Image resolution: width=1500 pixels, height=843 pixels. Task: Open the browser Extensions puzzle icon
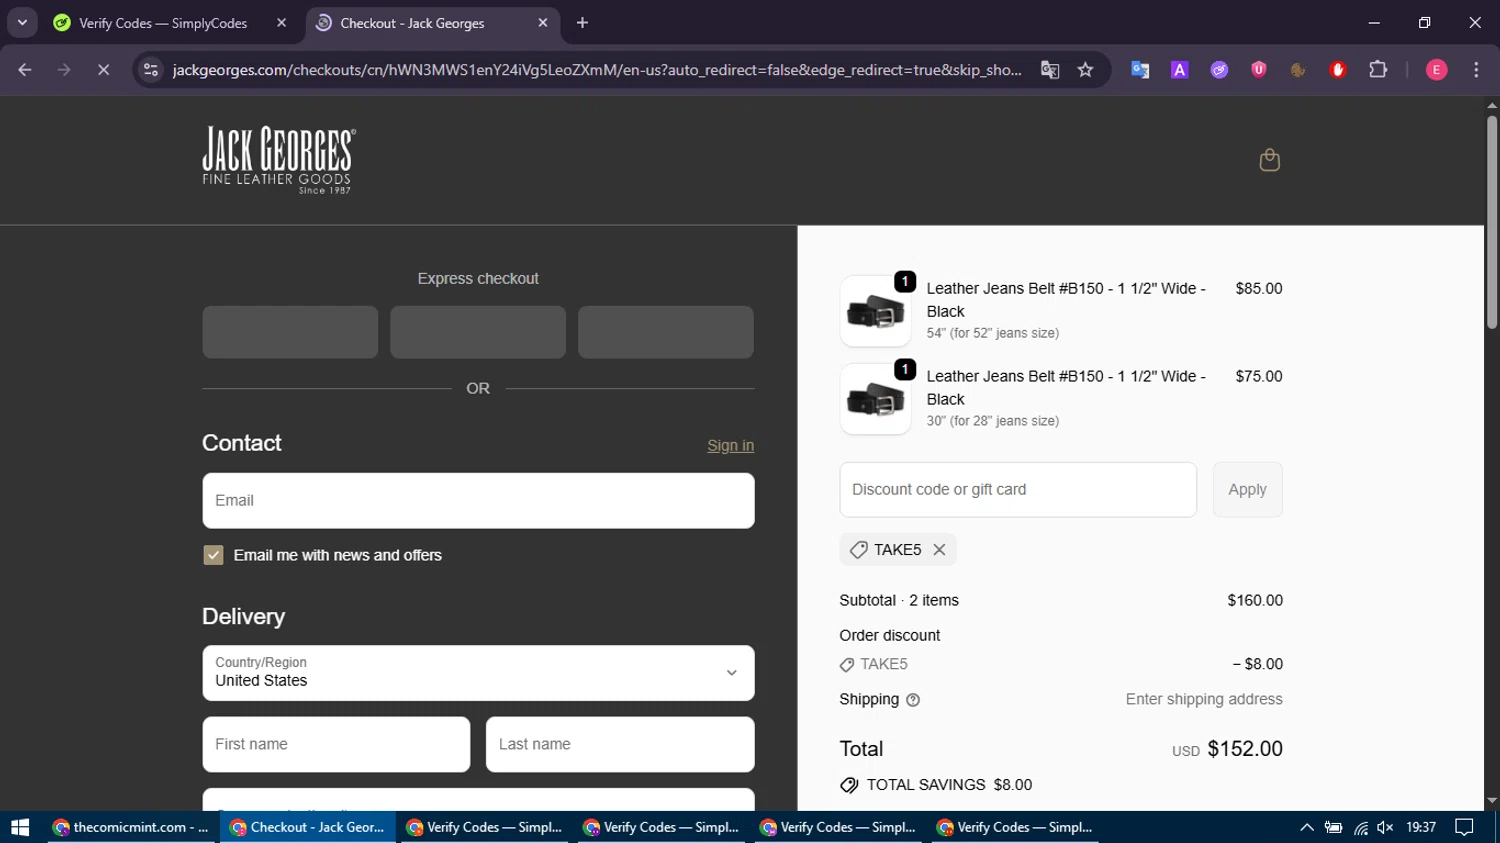coord(1378,69)
